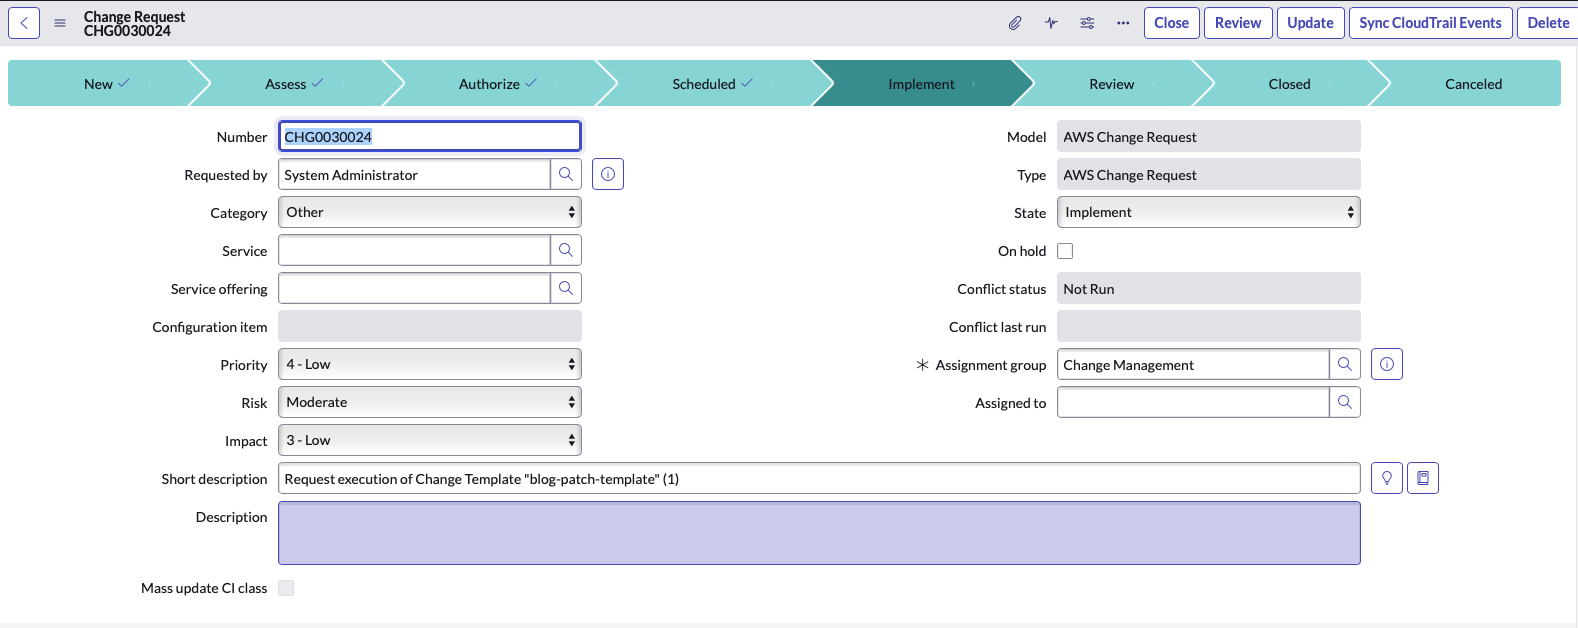This screenshot has height=628, width=1578.
Task: Open personalize form settings icon
Action: pos(1087,23)
